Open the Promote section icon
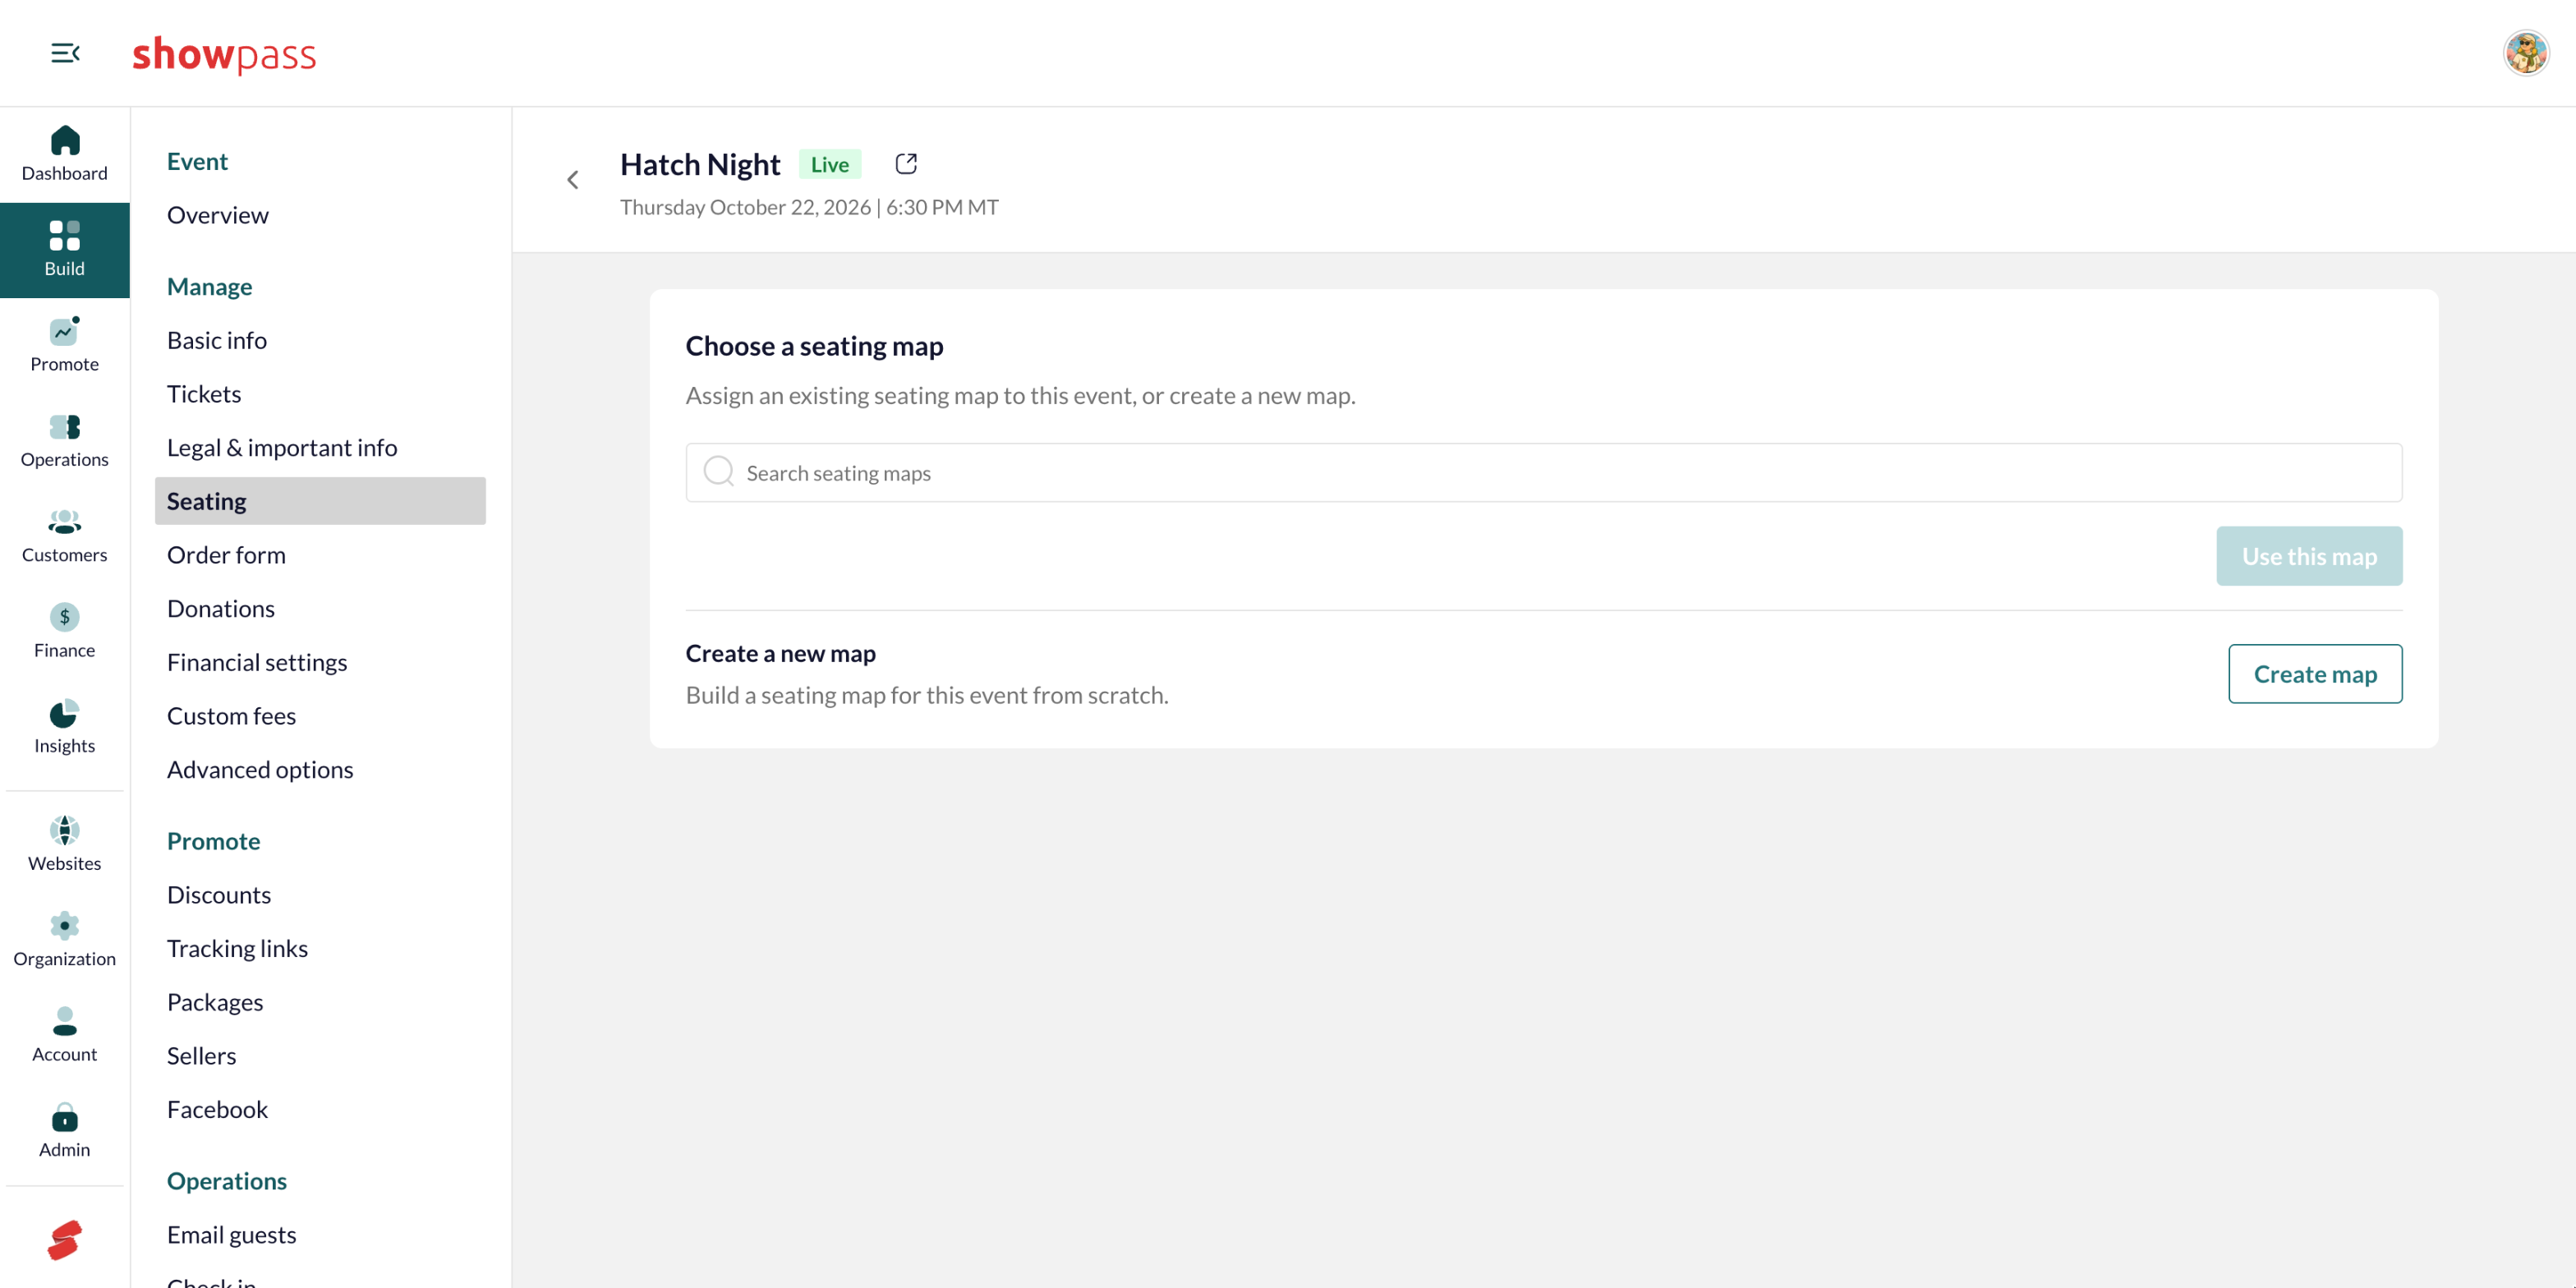 (x=65, y=331)
